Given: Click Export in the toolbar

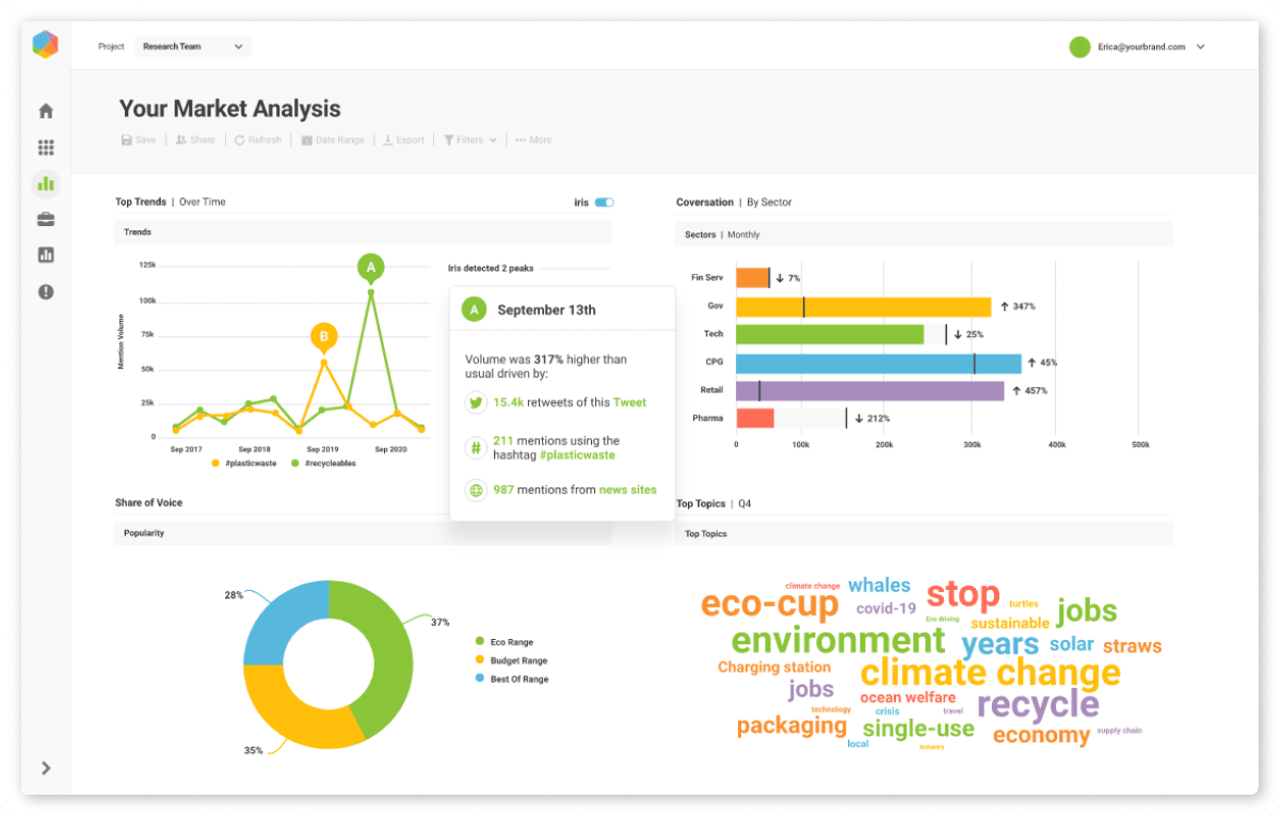Looking at the screenshot, I should point(404,140).
